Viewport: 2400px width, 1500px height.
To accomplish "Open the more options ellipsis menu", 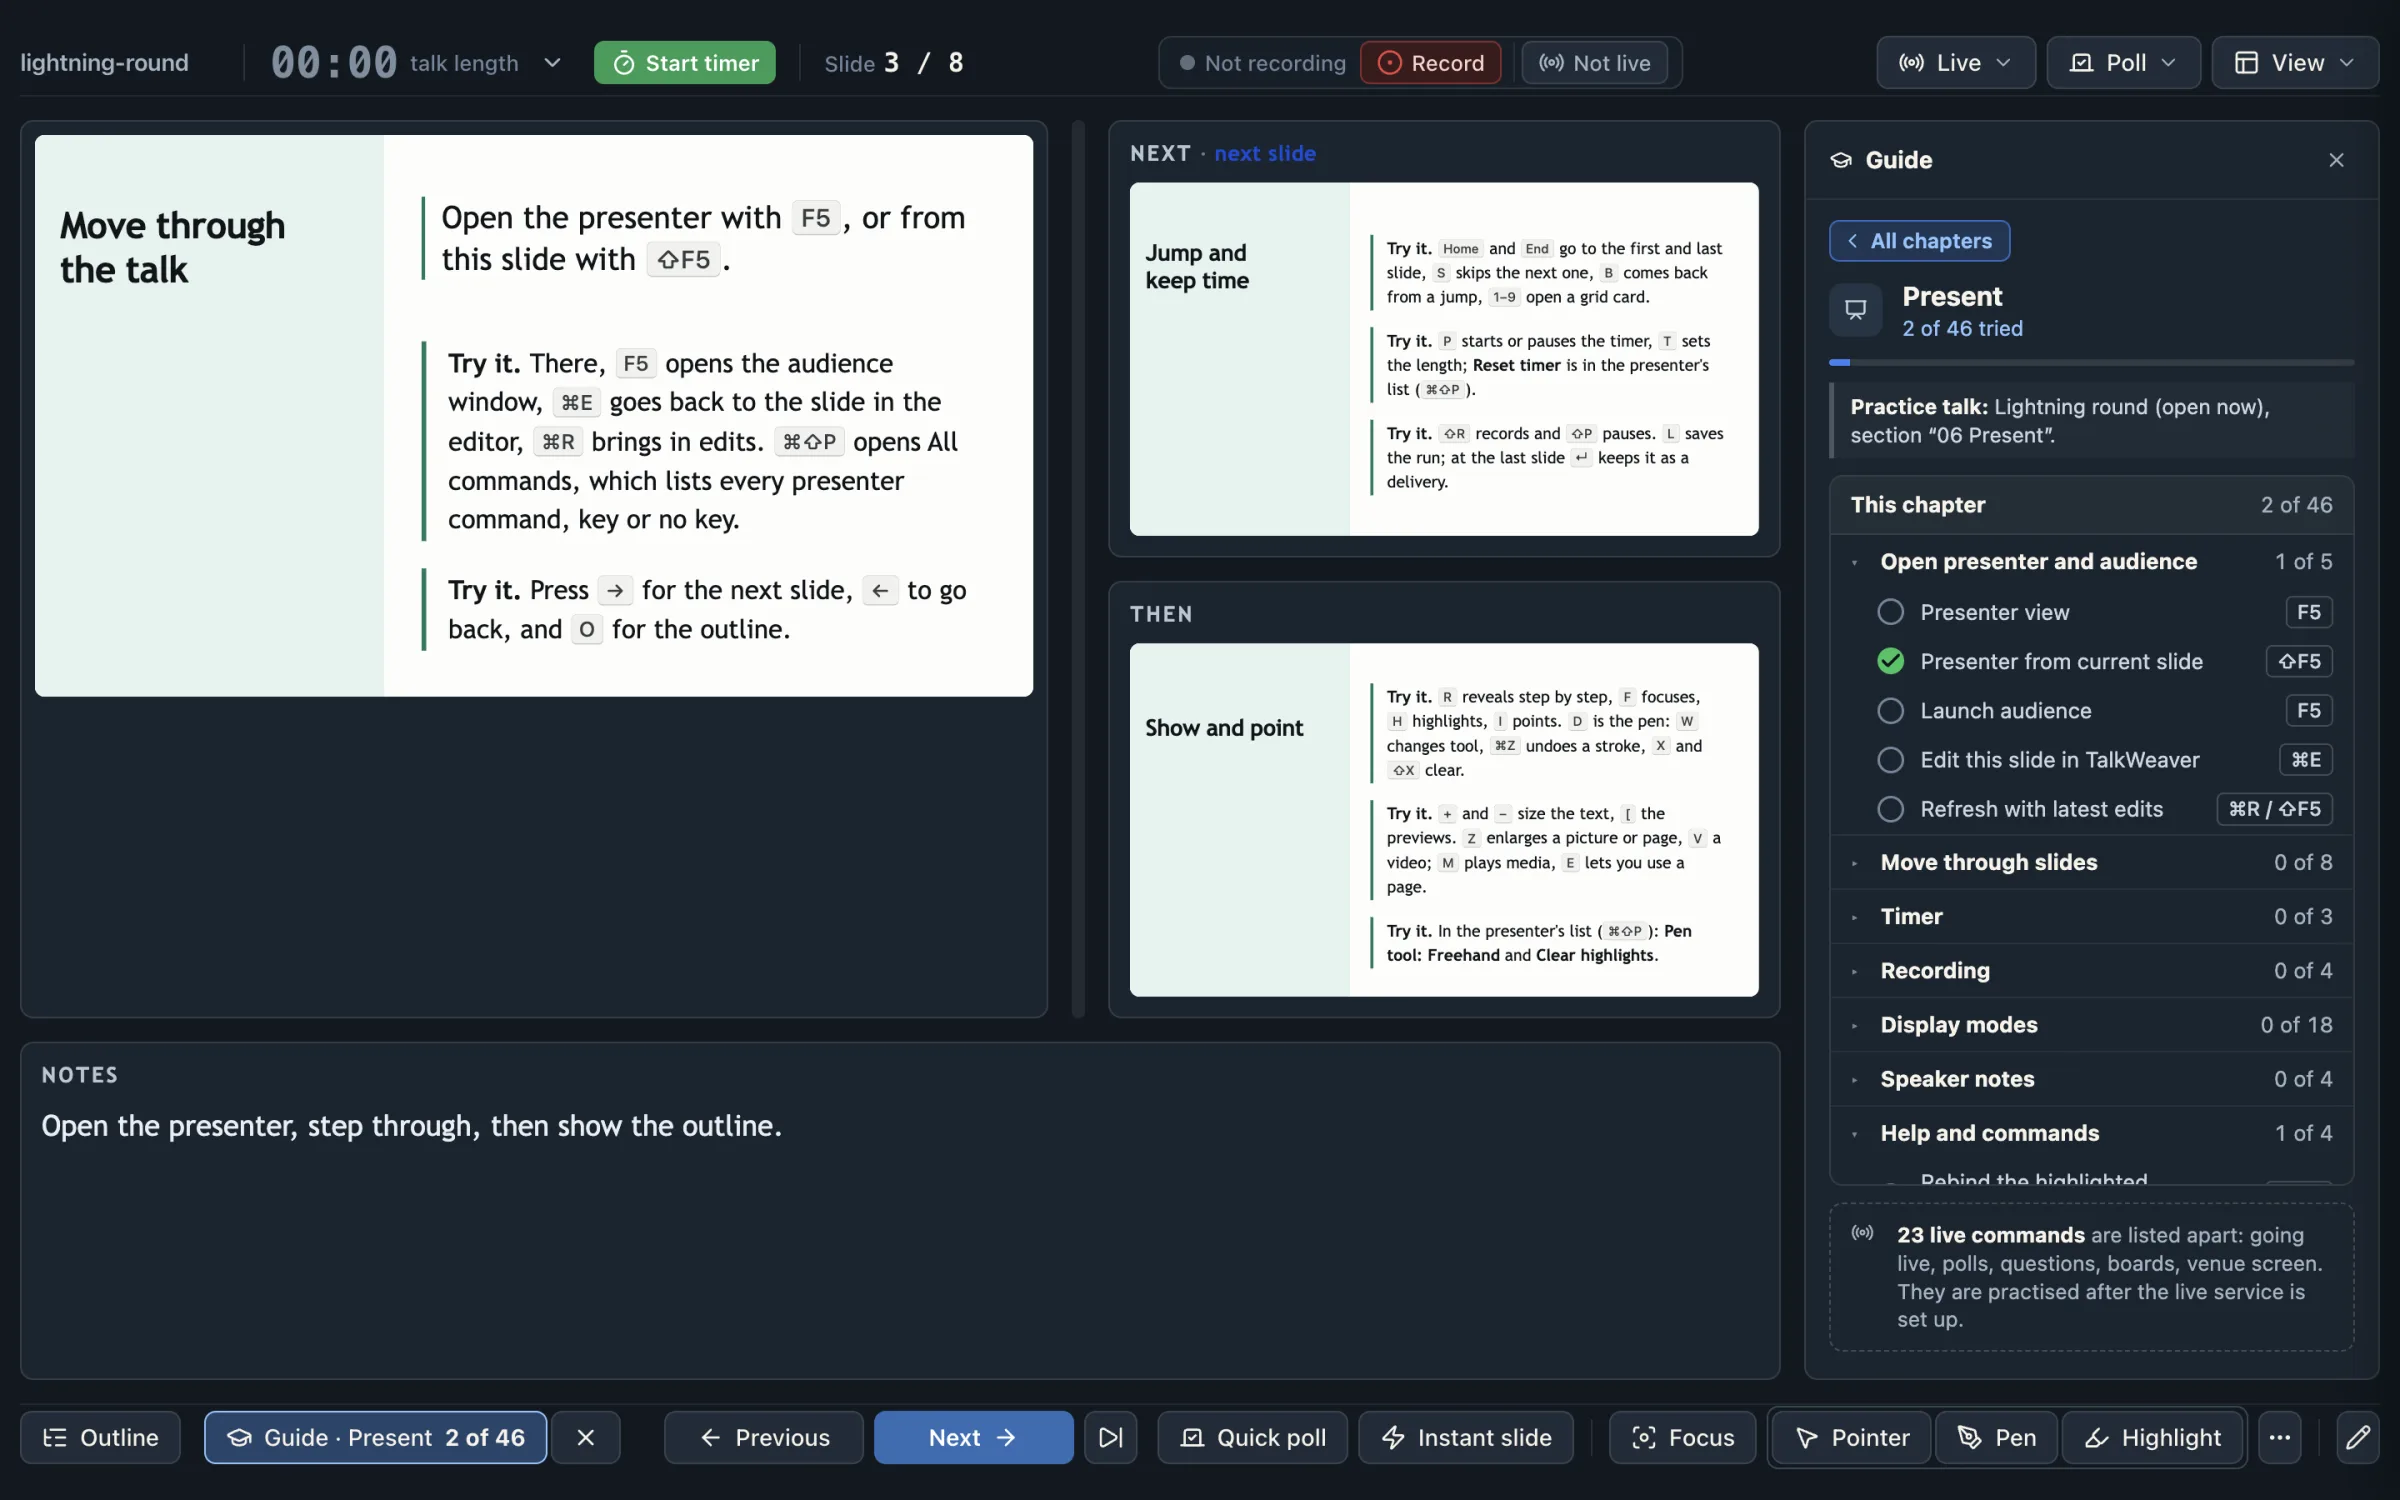I will [x=2280, y=1437].
